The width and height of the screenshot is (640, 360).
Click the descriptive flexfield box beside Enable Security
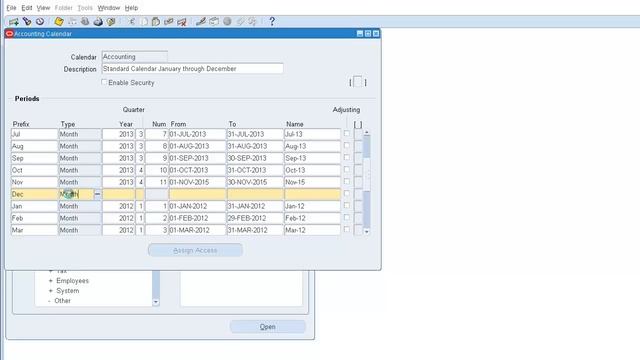(x=358, y=82)
